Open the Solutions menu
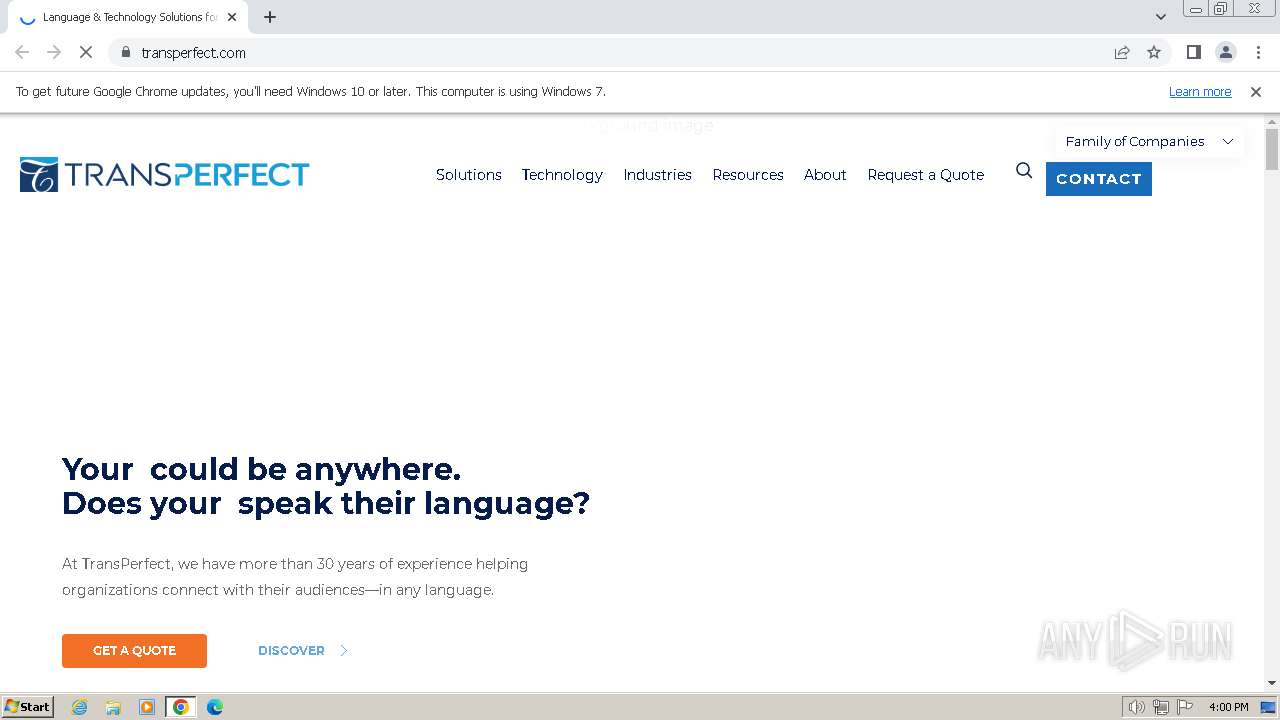The image size is (1280, 720). (x=468, y=175)
